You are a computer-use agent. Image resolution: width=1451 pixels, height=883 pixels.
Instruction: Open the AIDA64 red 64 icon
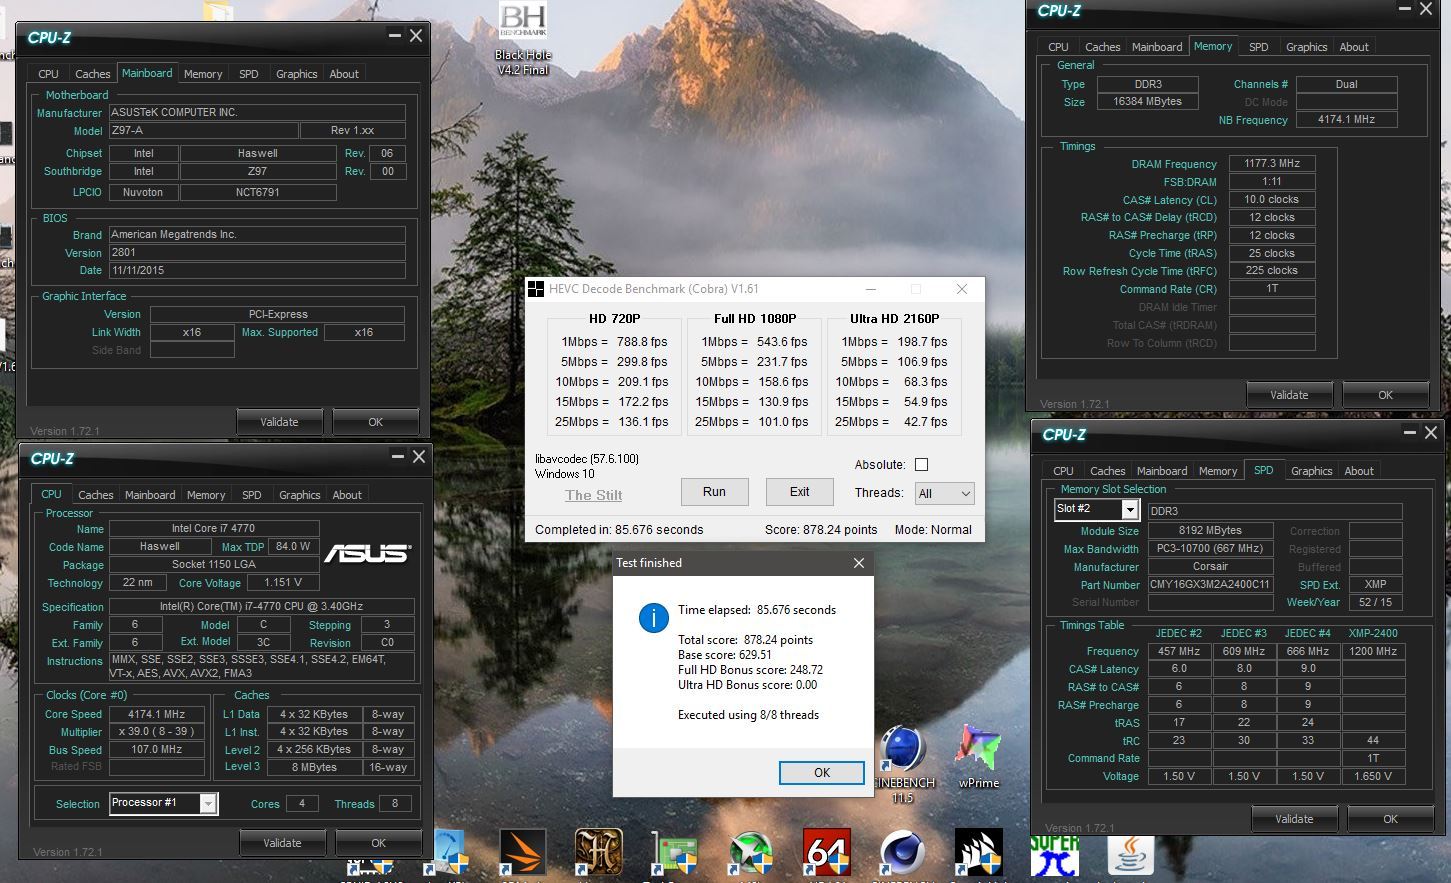tap(827, 853)
